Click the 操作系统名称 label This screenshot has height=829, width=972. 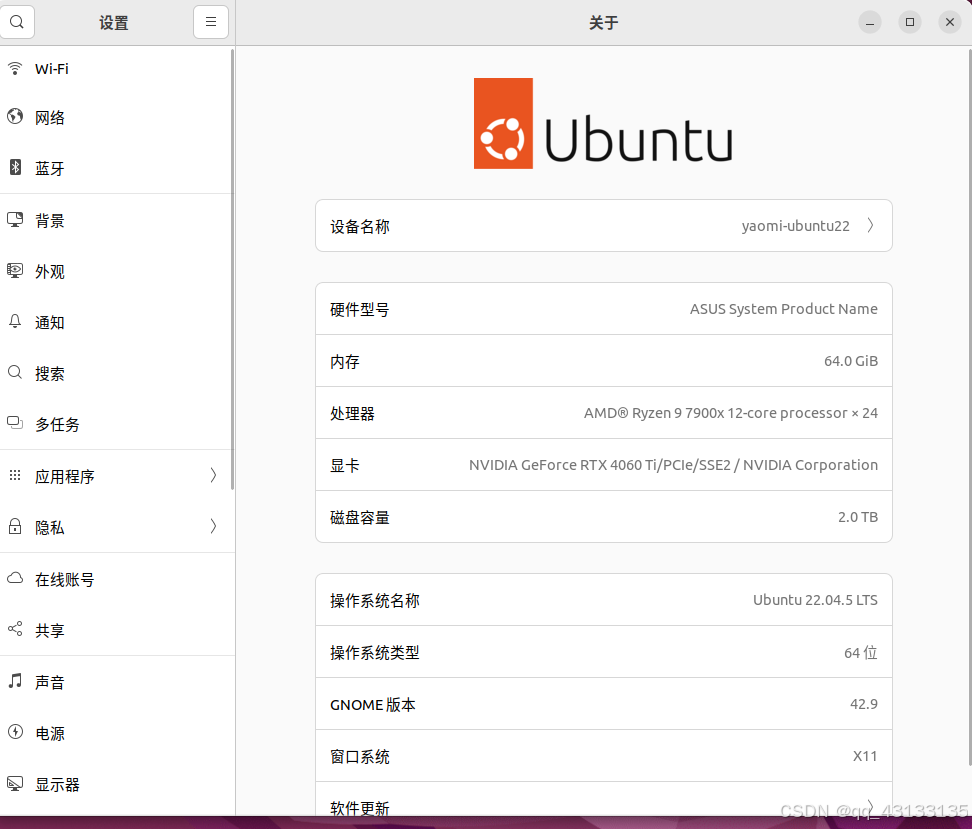pos(374,600)
